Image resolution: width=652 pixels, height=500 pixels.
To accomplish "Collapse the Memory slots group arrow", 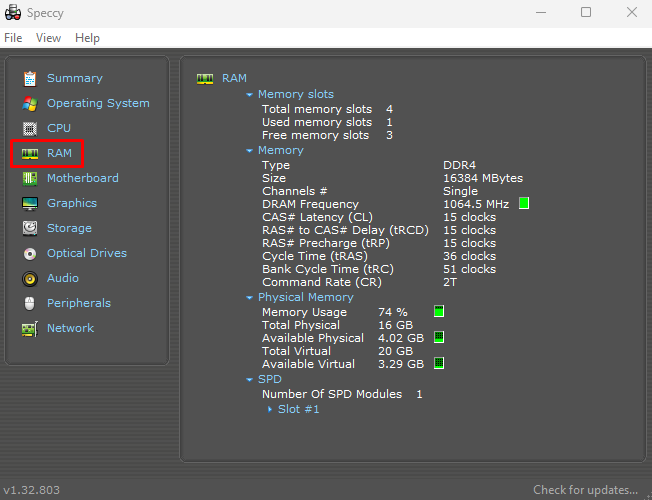I will pyautogui.click(x=249, y=95).
